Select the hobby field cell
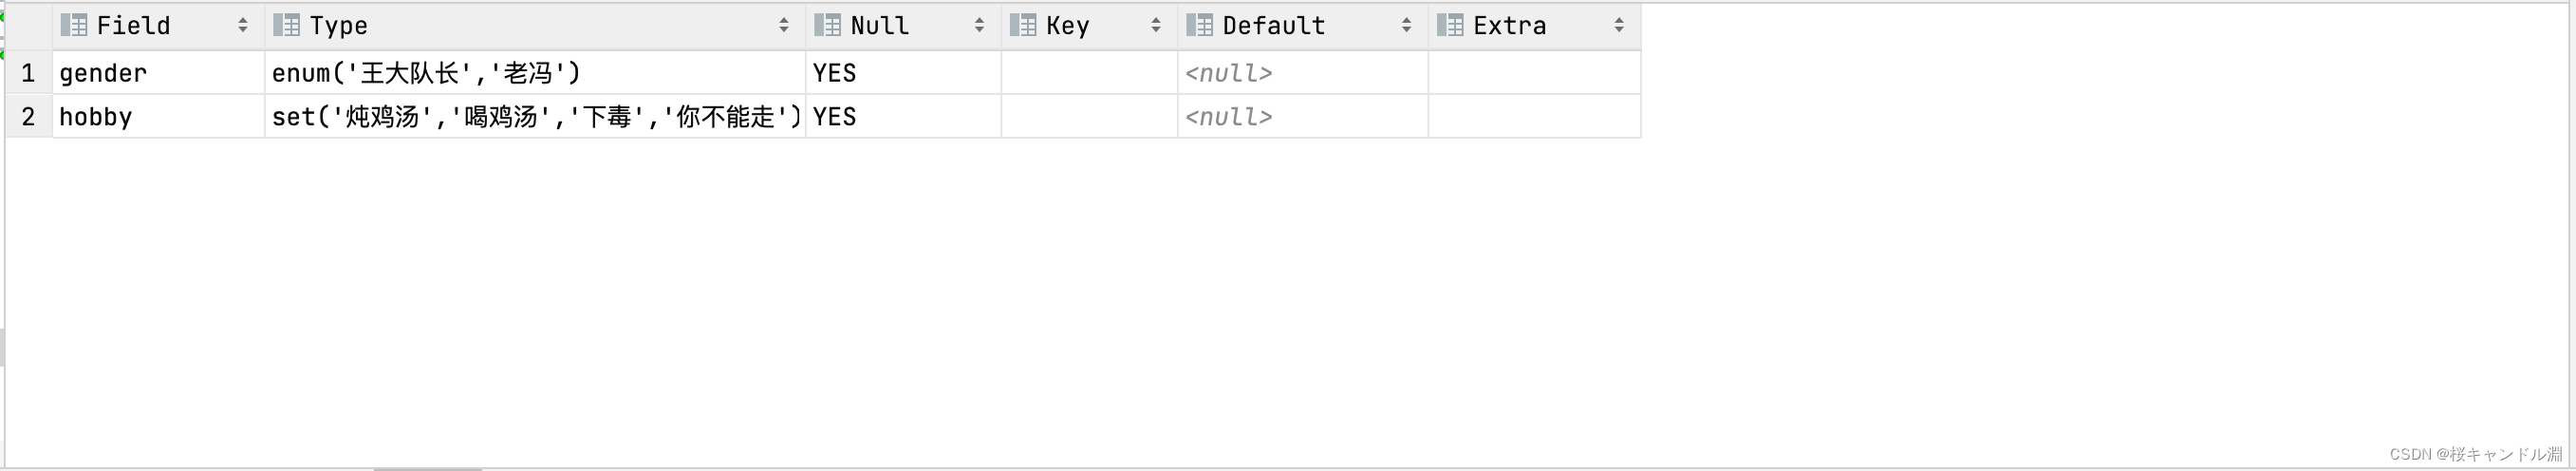Image resolution: width=2576 pixels, height=471 pixels. (159, 117)
